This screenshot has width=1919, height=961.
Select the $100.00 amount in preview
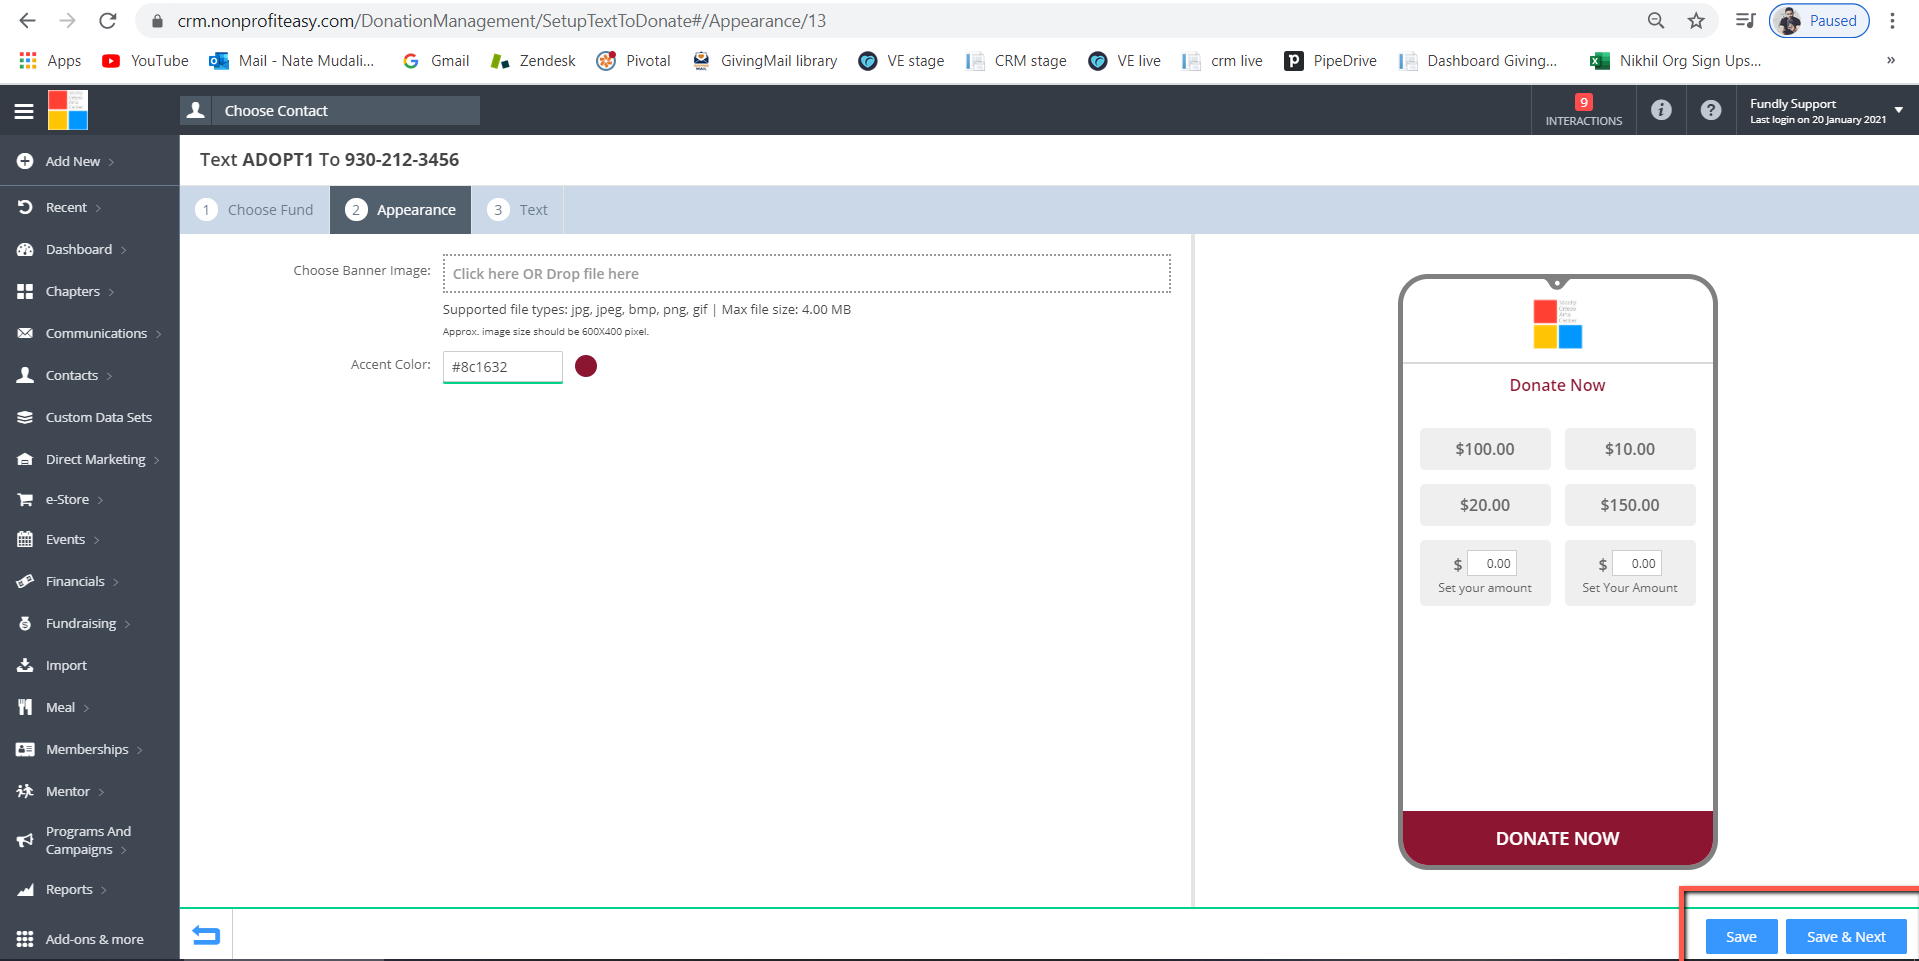[1485, 449]
